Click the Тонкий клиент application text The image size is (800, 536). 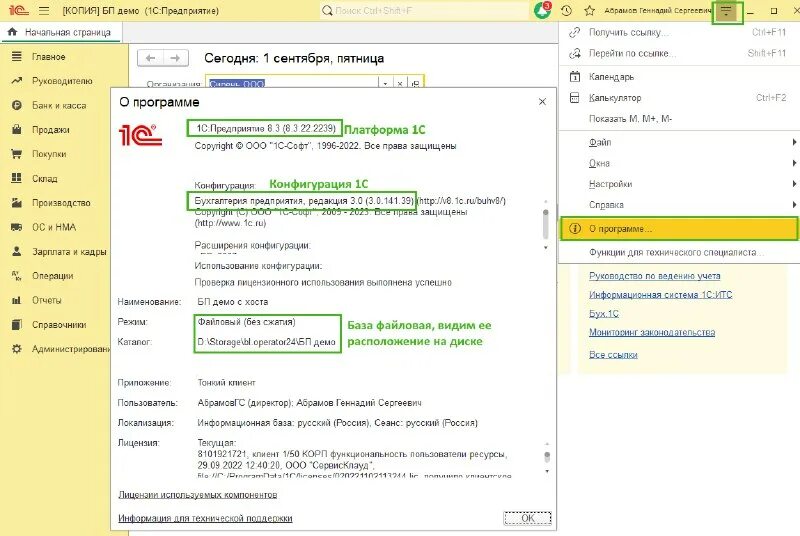227,382
